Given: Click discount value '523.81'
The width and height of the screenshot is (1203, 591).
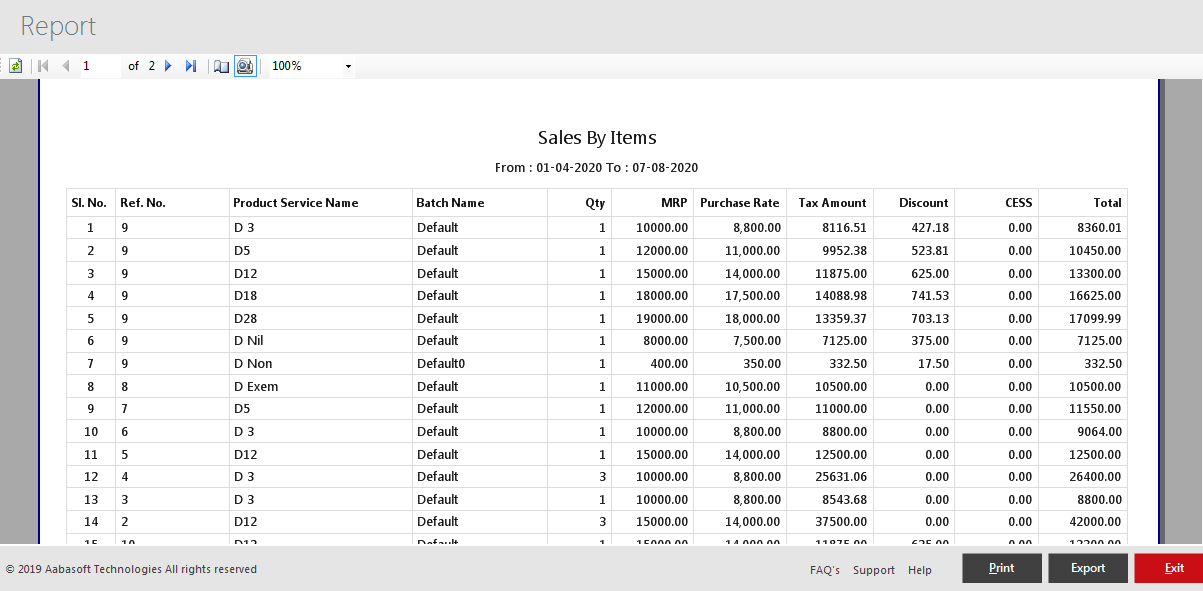Looking at the screenshot, I should (930, 250).
